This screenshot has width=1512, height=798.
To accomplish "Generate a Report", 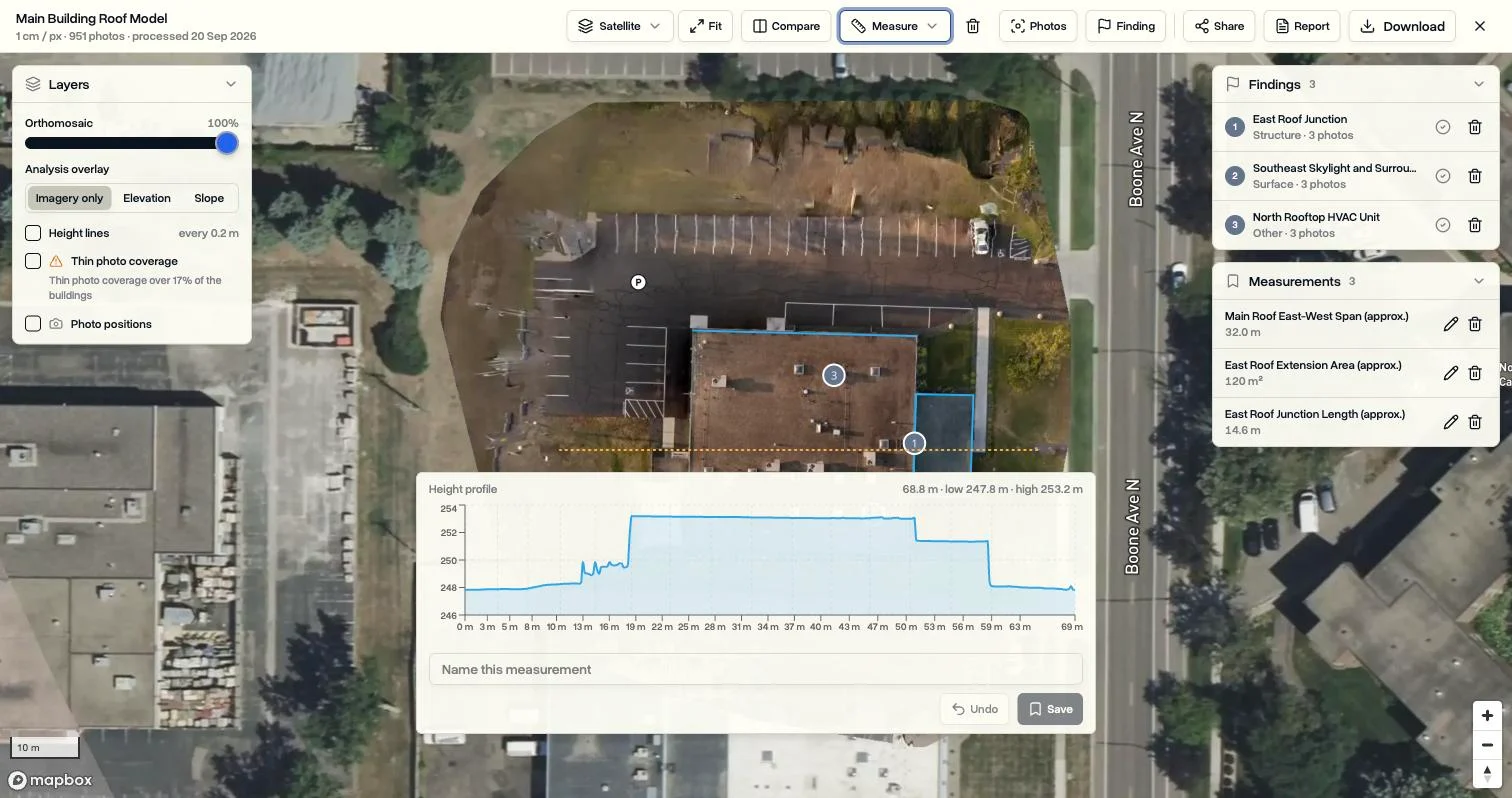I will click(1301, 26).
